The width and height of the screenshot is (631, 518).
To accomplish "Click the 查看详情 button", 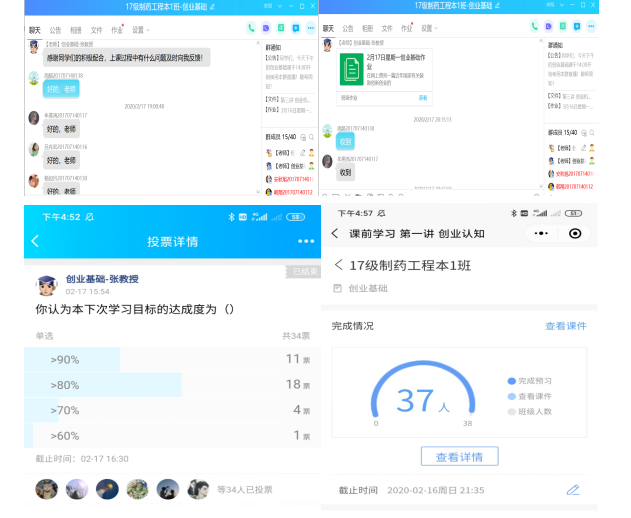I will click(459, 457).
